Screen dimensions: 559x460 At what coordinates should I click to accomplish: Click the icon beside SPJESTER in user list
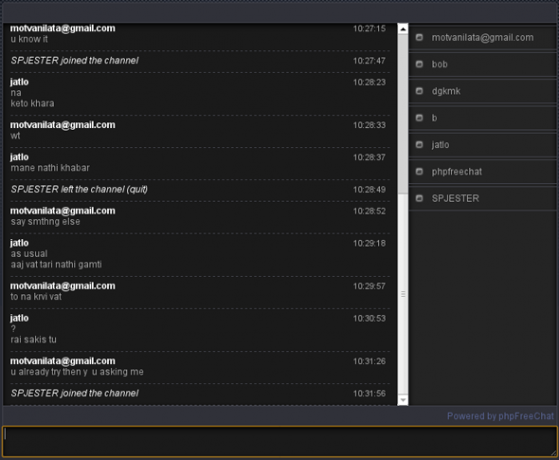(419, 198)
